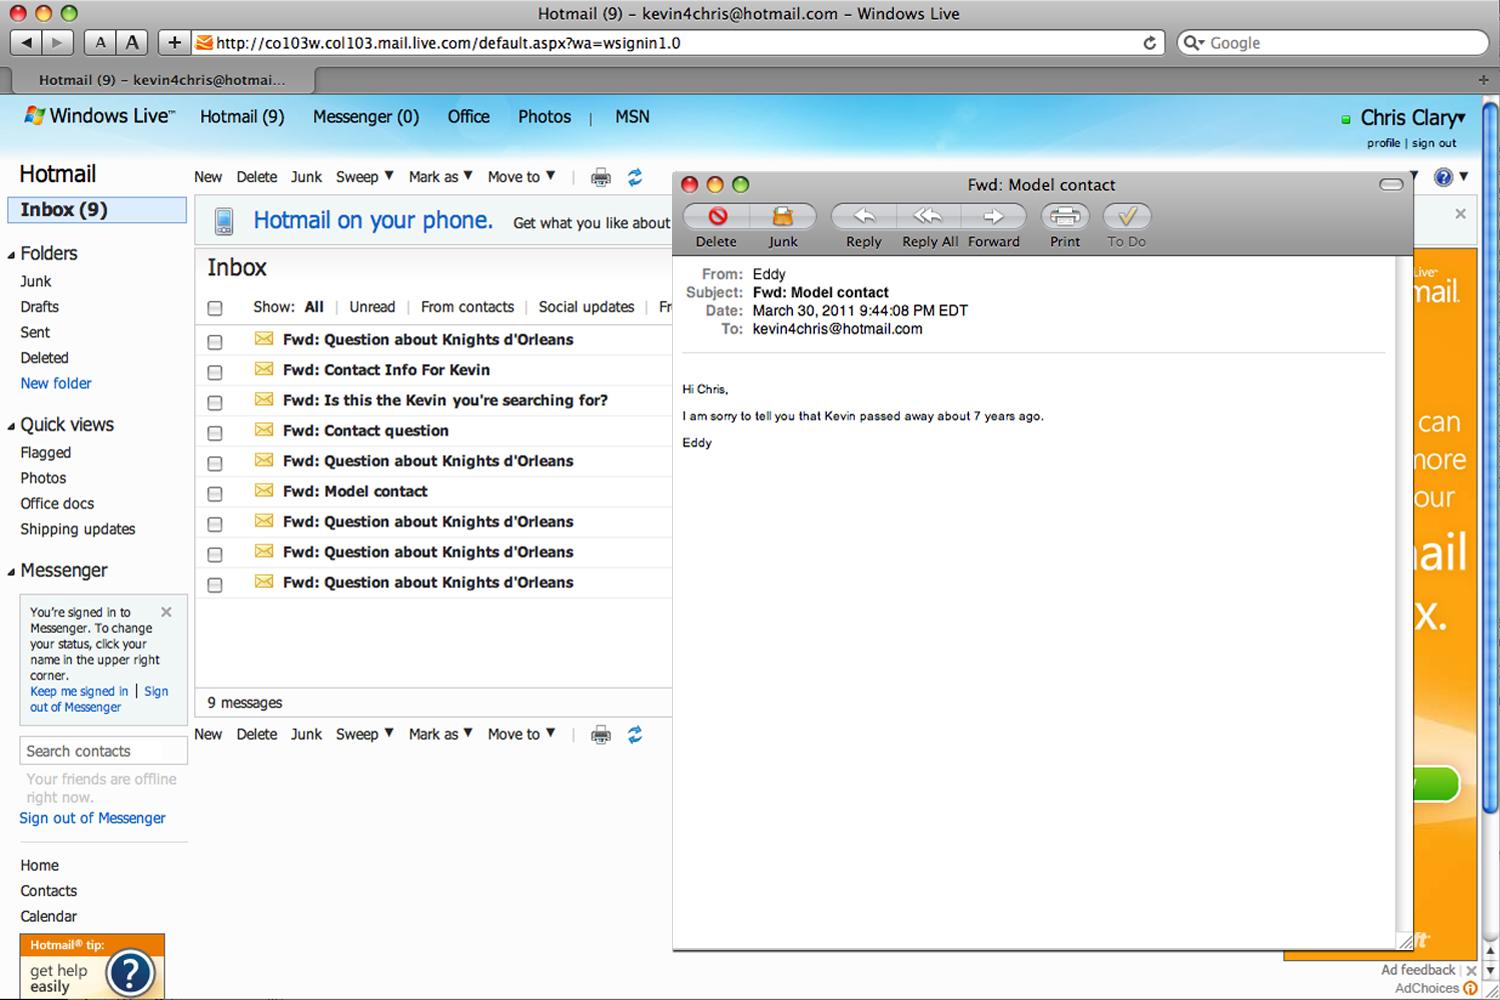This screenshot has width=1500, height=1000.
Task: Click printer icon in bottom Hotmail toolbar
Action: (601, 735)
